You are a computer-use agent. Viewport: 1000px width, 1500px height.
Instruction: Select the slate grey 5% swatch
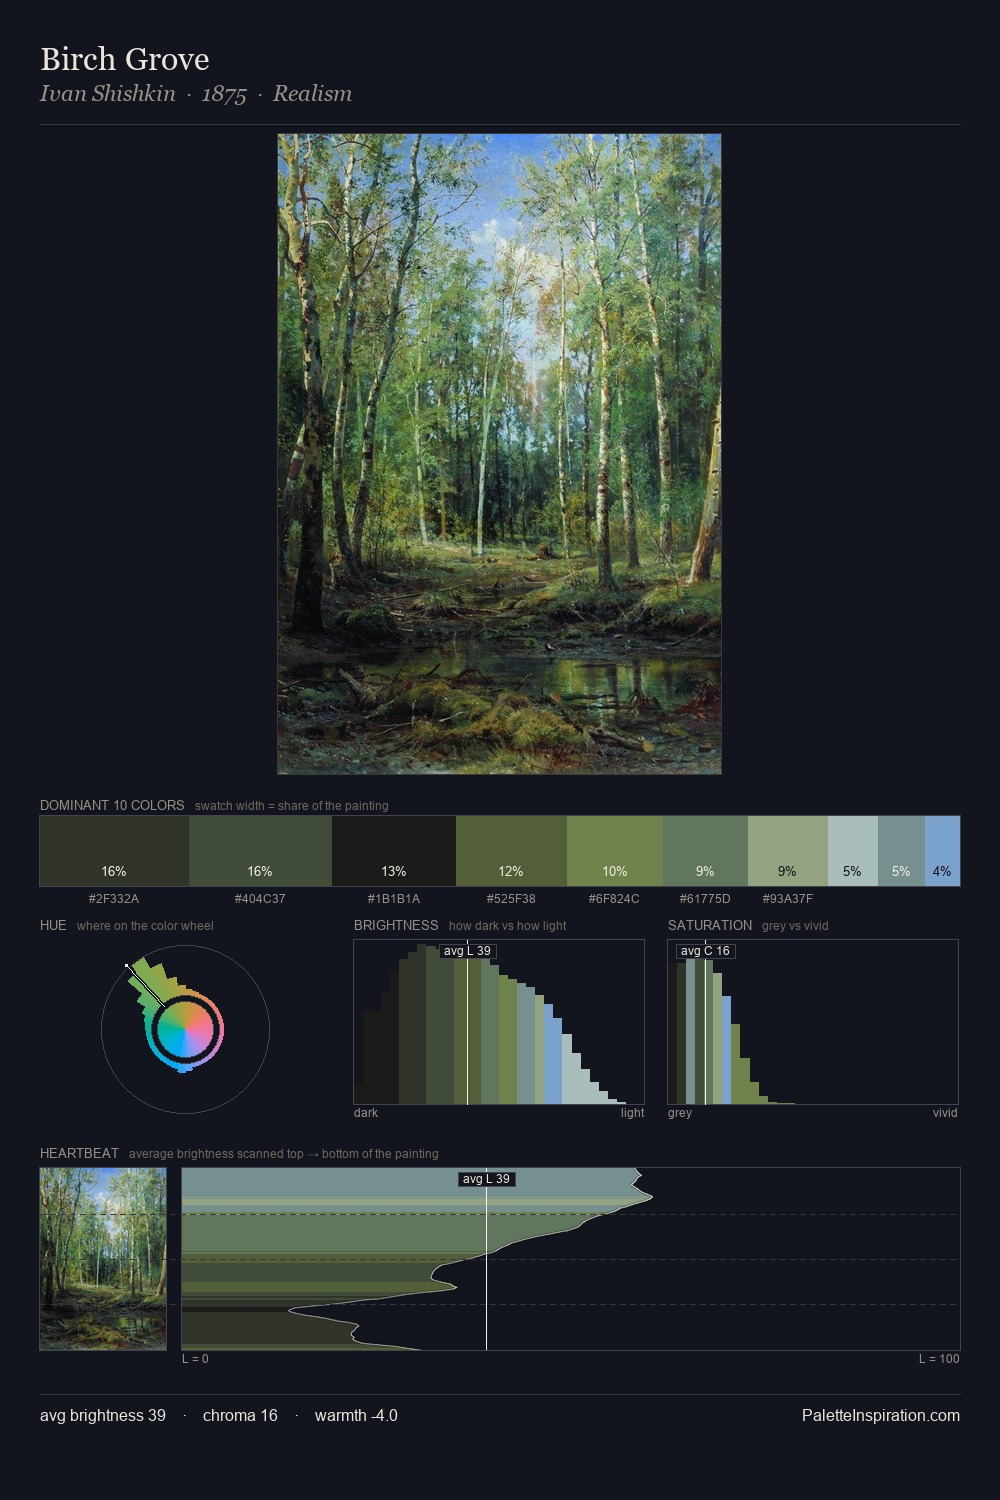point(901,851)
